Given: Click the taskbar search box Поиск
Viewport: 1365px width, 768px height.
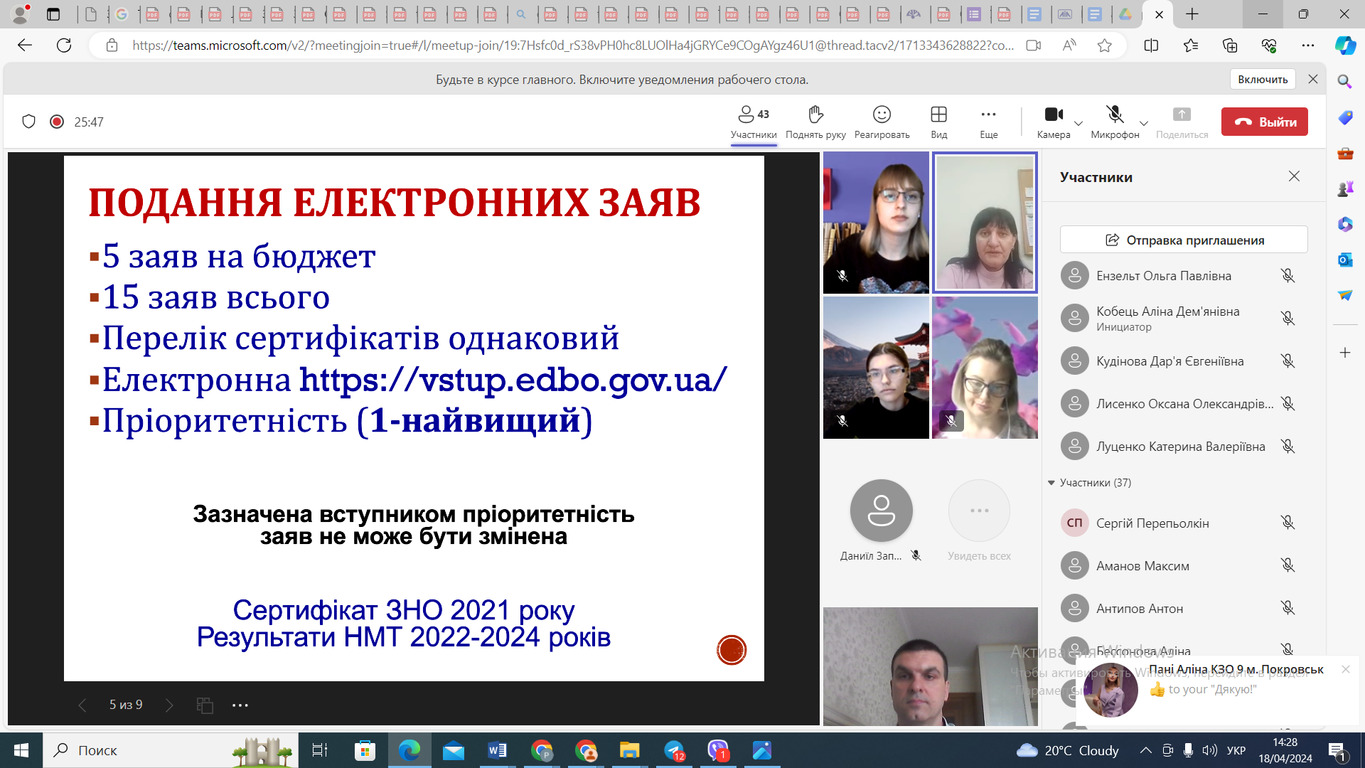Looking at the screenshot, I should 170,750.
